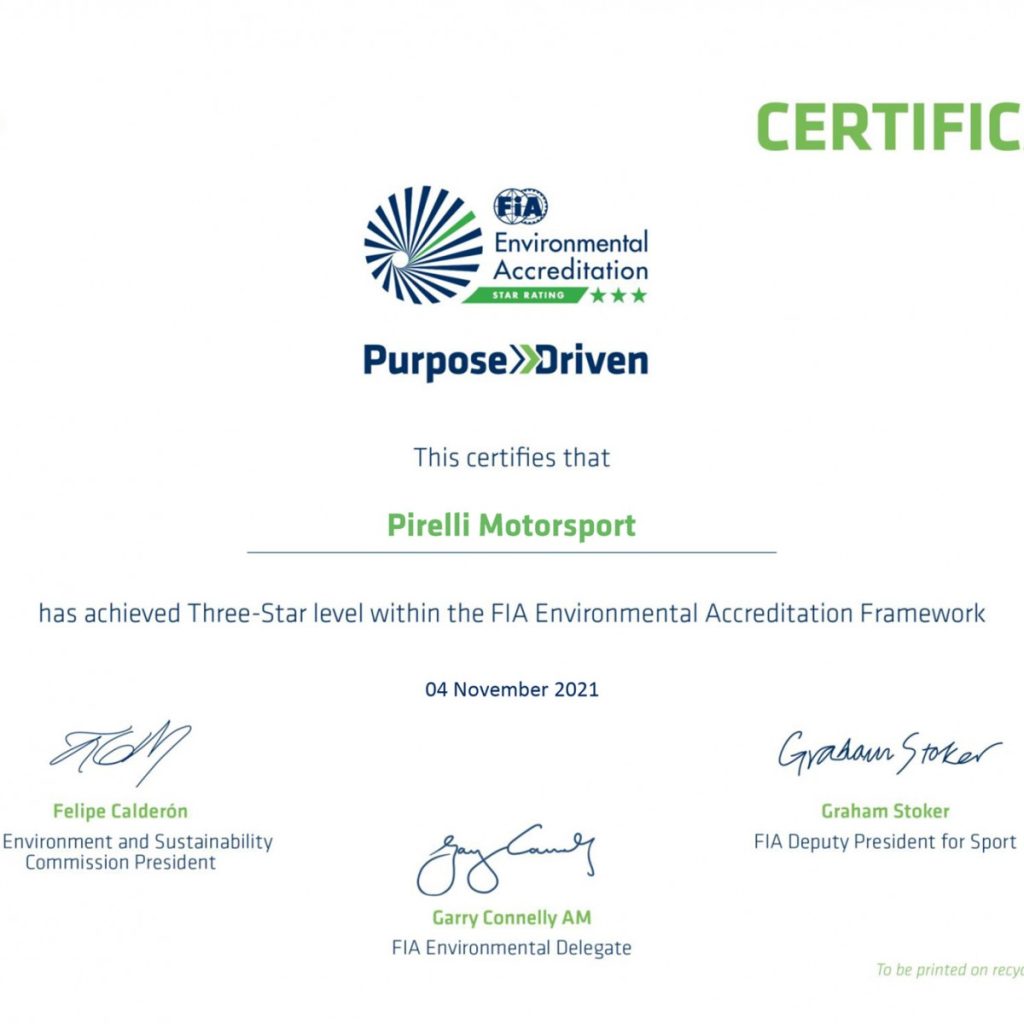Click Felipe Calderón's handwritten signature
The height and width of the screenshot is (1024, 1024).
(120, 753)
